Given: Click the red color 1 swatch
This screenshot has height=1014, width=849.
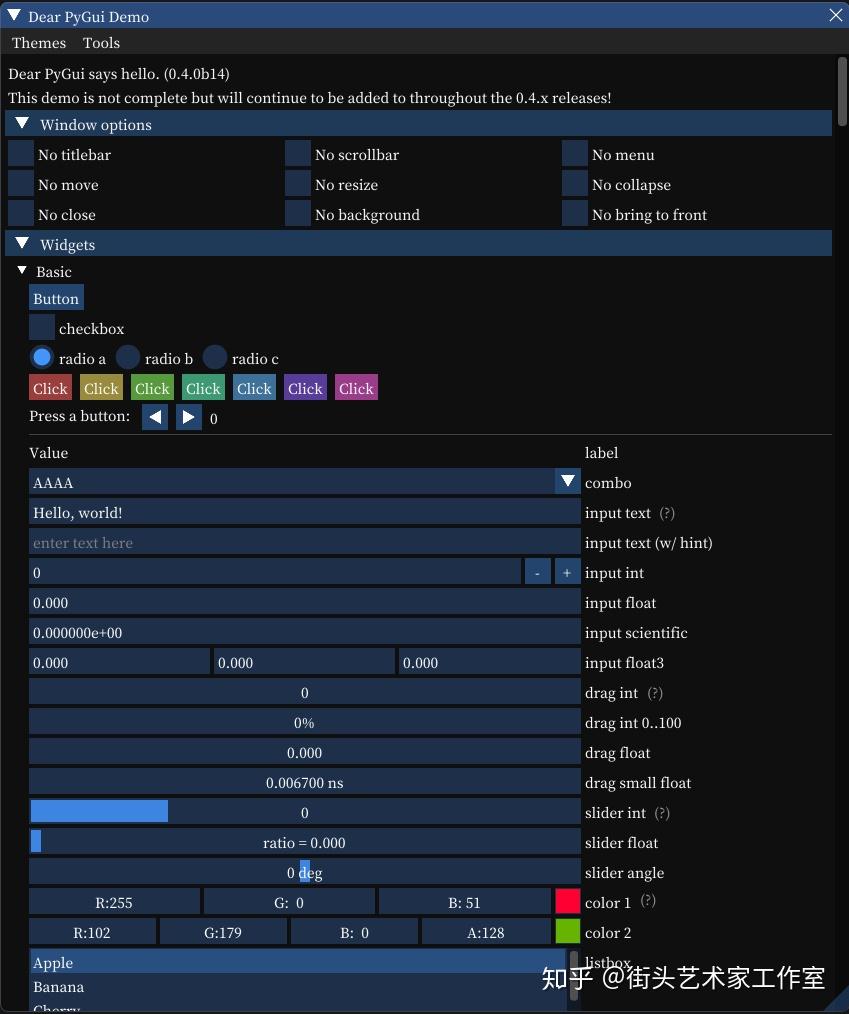Looking at the screenshot, I should [x=570, y=902].
